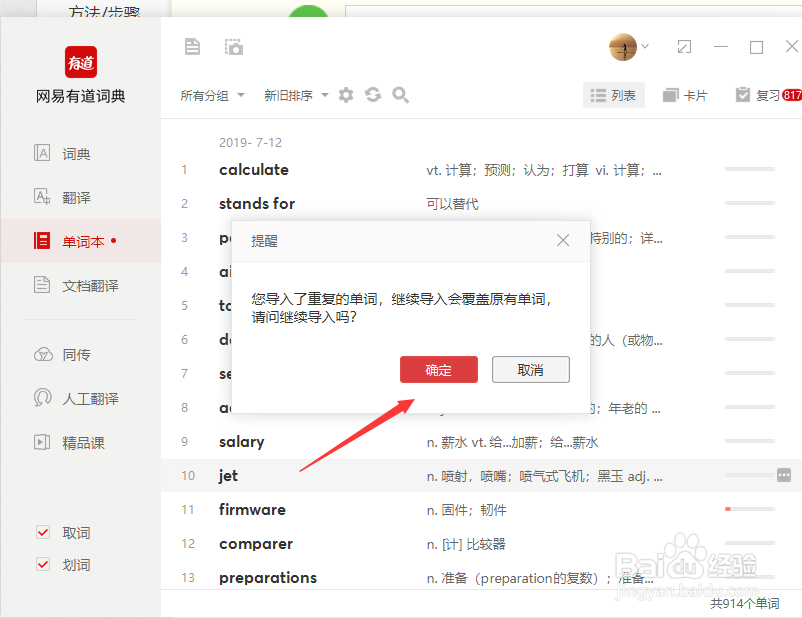
Task: Open the ellipsis menu on the jet entry
Action: (782, 475)
